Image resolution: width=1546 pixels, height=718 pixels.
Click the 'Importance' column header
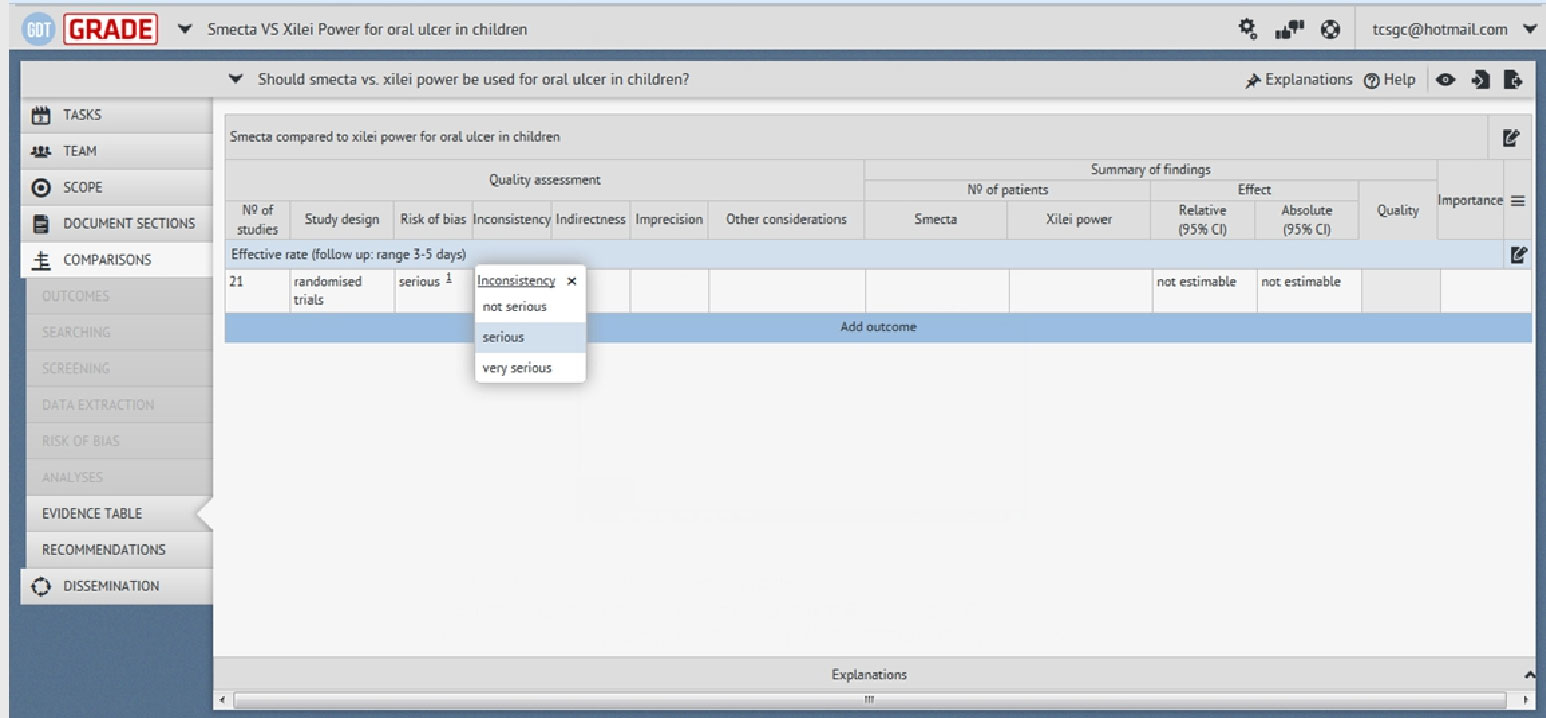(1470, 200)
